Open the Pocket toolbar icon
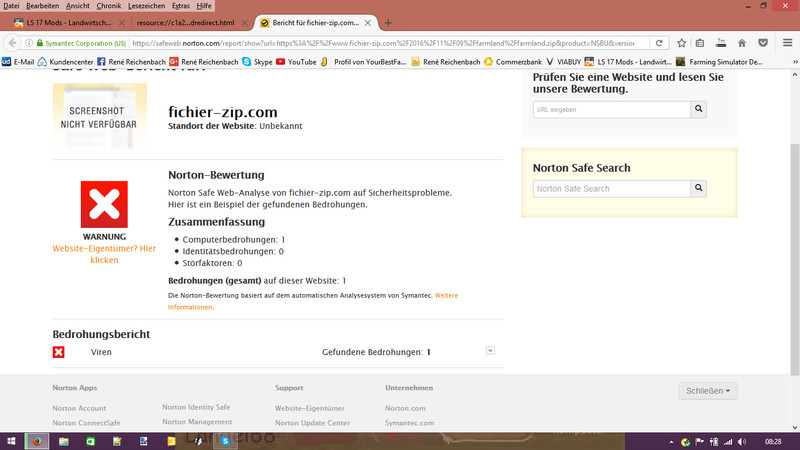Viewport: 800px width, 450px height. pyautogui.click(x=763, y=43)
